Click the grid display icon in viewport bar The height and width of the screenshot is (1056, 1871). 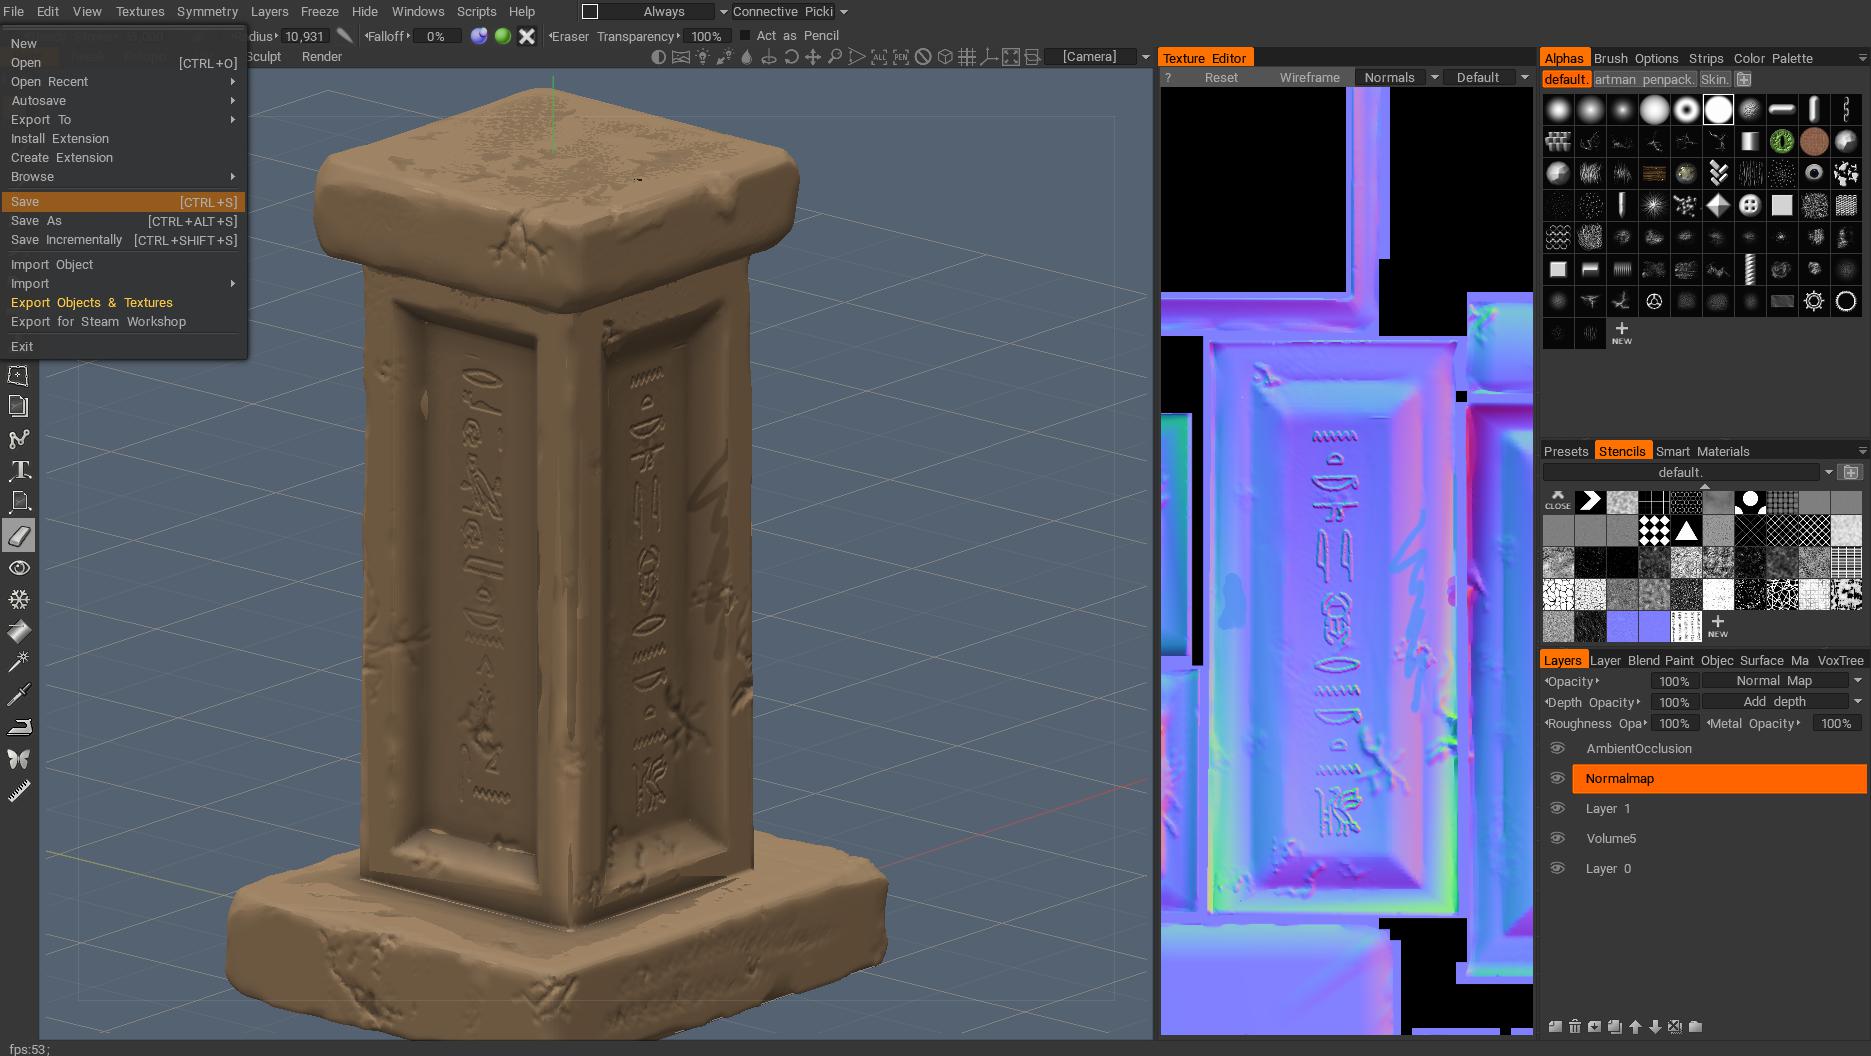point(967,57)
